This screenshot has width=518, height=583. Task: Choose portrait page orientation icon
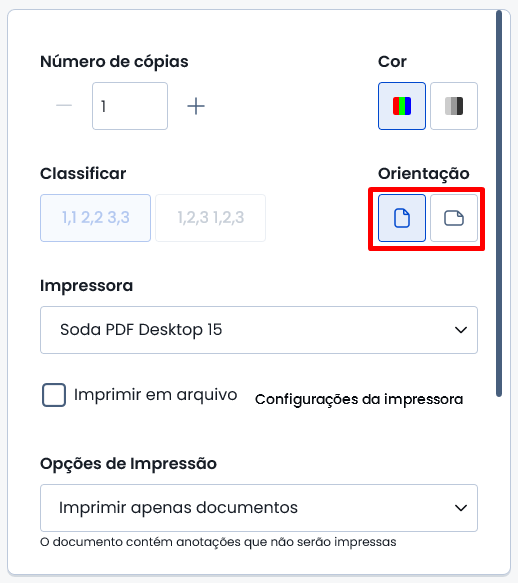click(x=402, y=218)
